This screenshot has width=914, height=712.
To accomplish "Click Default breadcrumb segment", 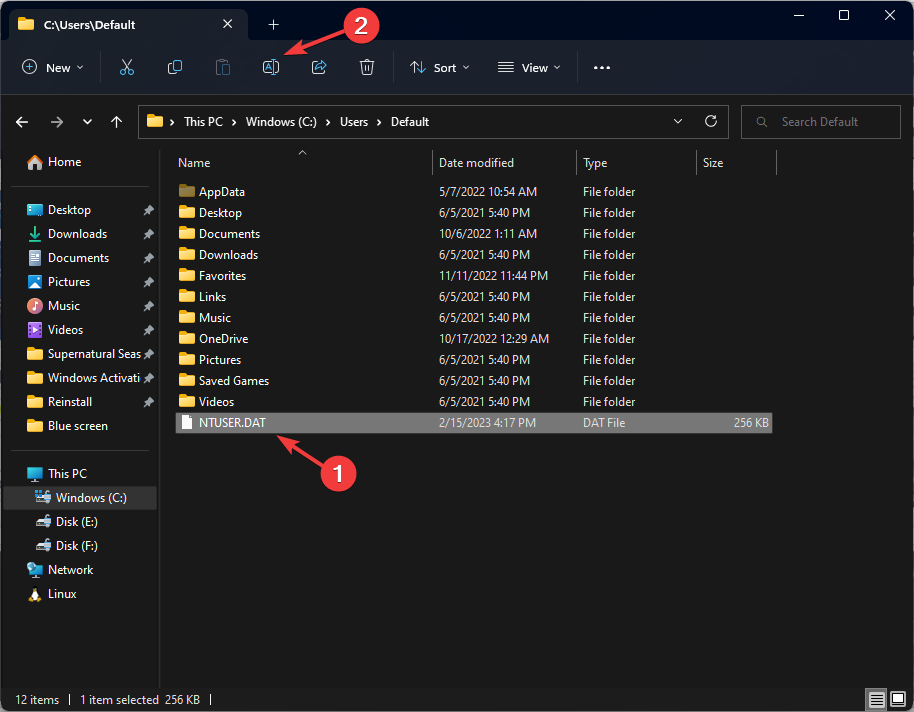I will click(410, 122).
